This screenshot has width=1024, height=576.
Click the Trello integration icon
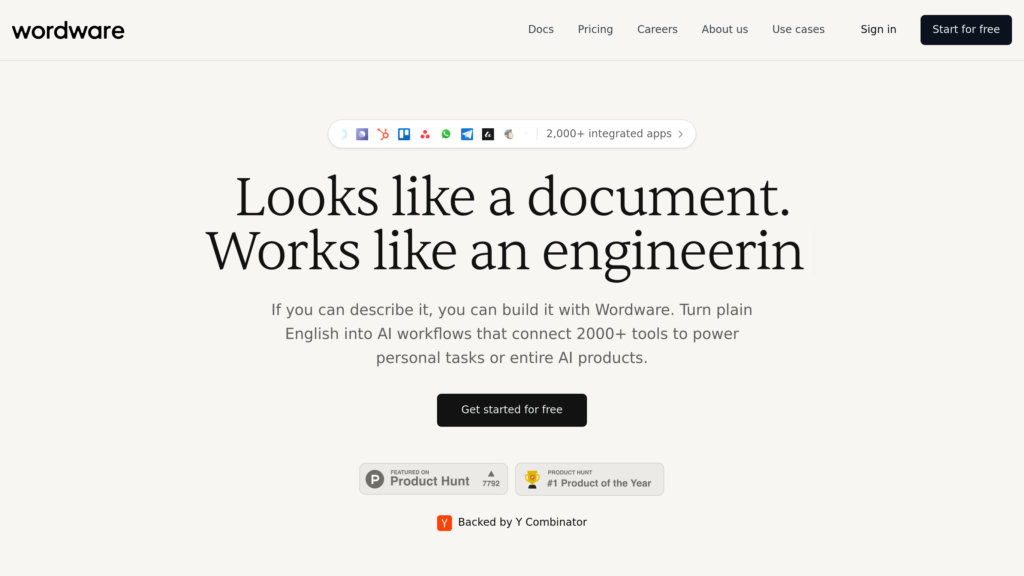404,134
